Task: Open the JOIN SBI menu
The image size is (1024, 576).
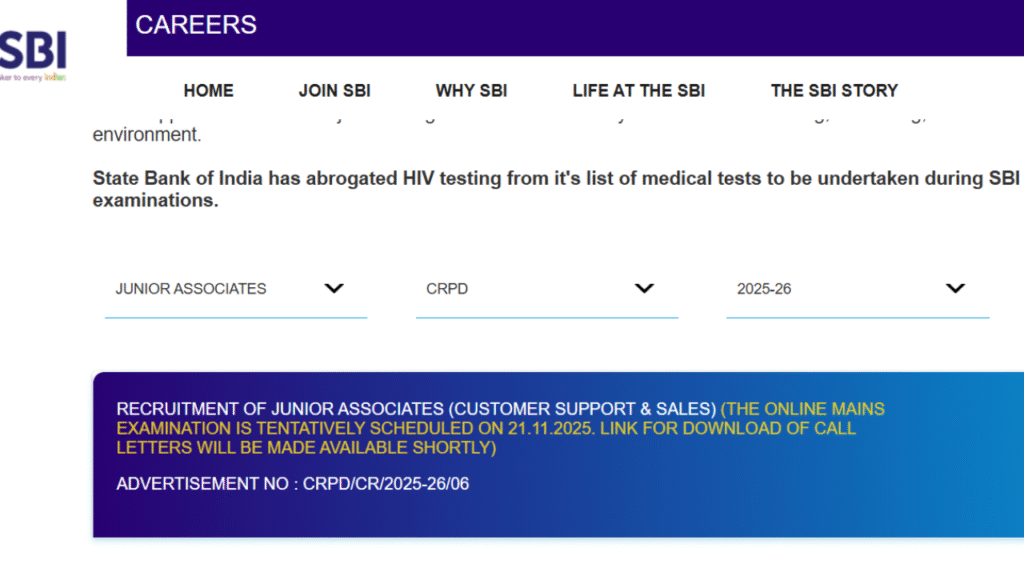Action: (x=334, y=91)
